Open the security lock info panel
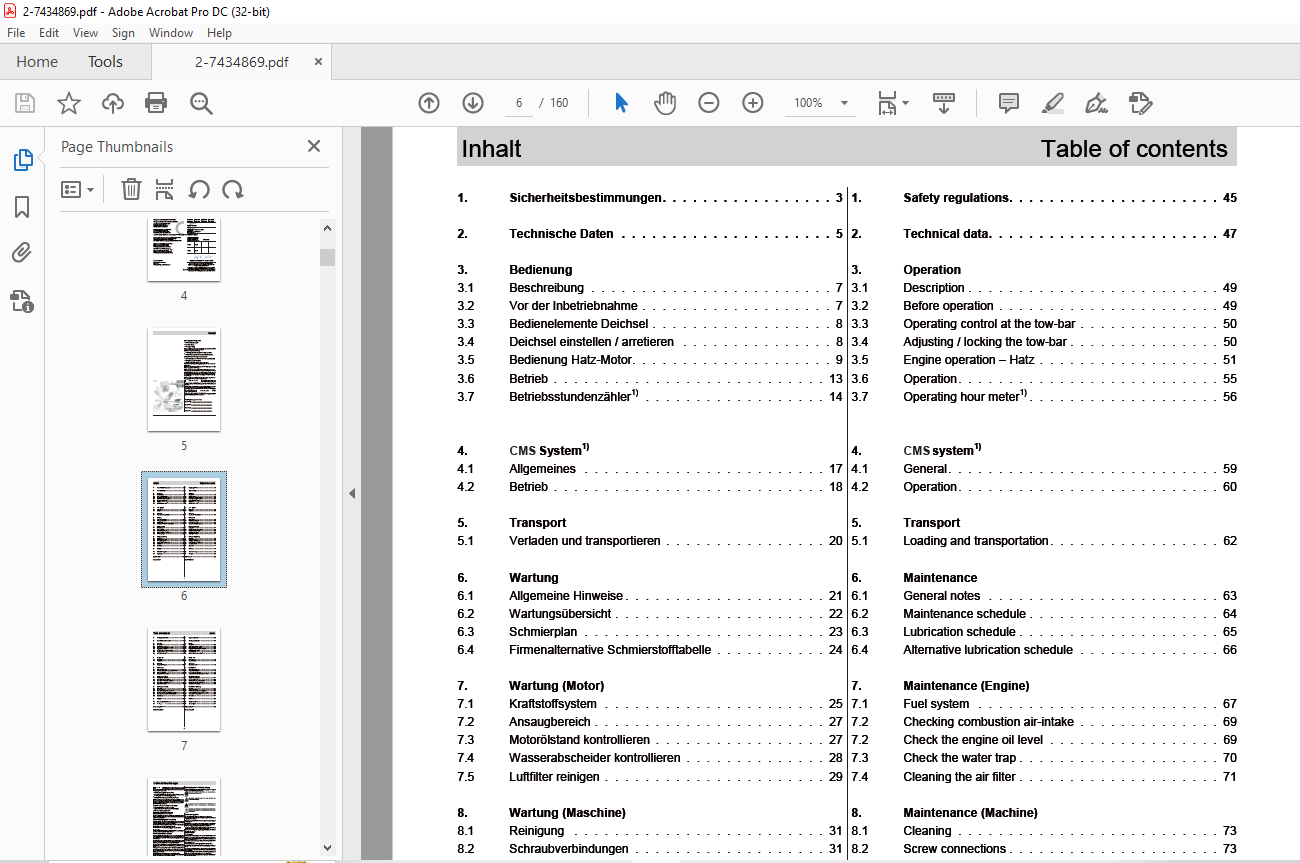 (x=22, y=300)
